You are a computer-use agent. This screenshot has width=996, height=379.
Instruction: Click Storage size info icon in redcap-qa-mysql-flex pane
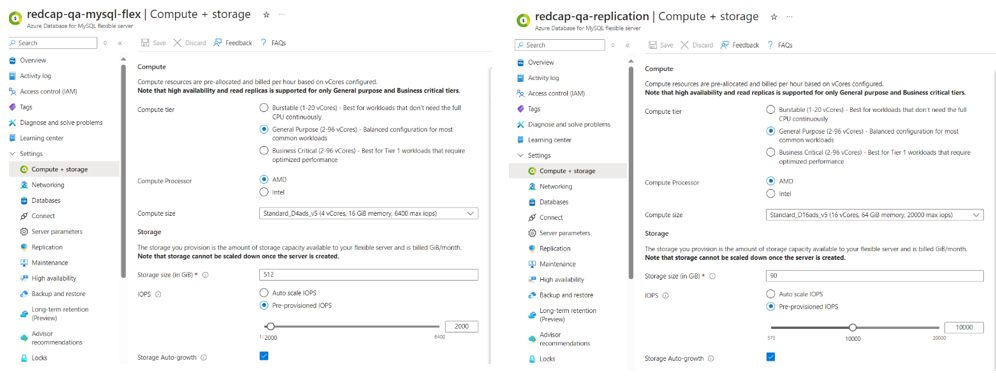(206, 275)
